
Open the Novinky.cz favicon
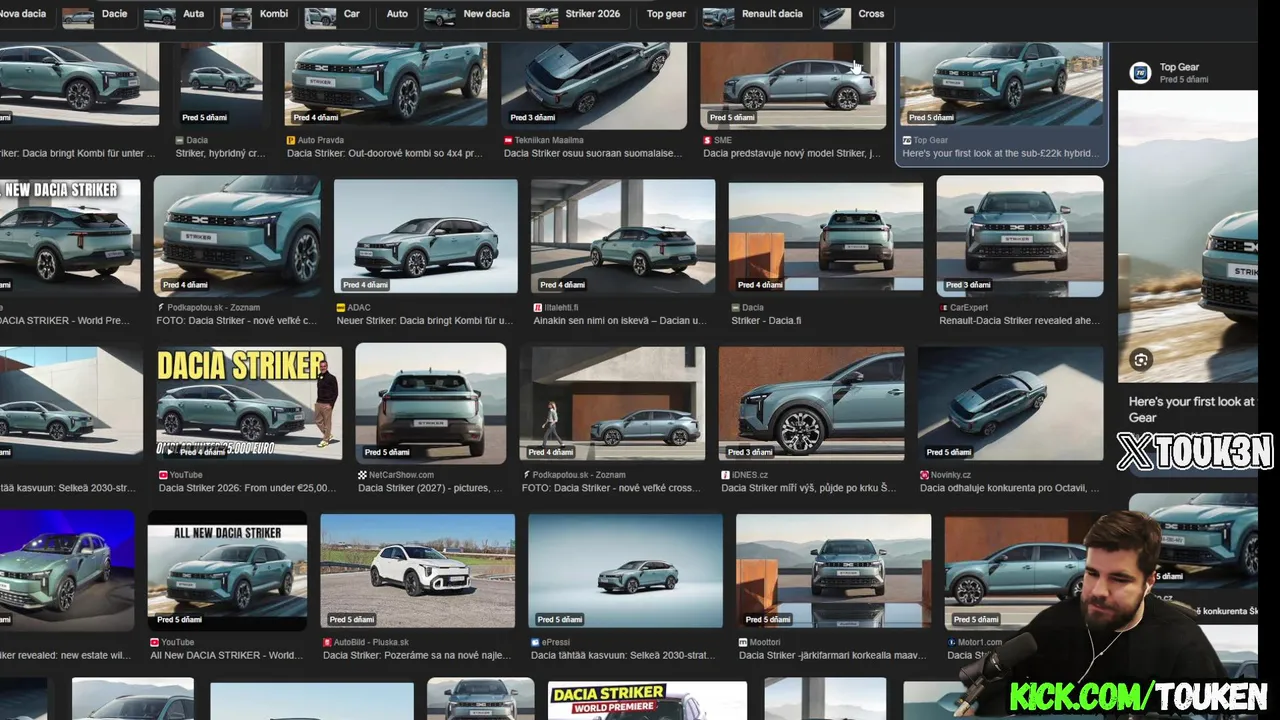(924, 475)
